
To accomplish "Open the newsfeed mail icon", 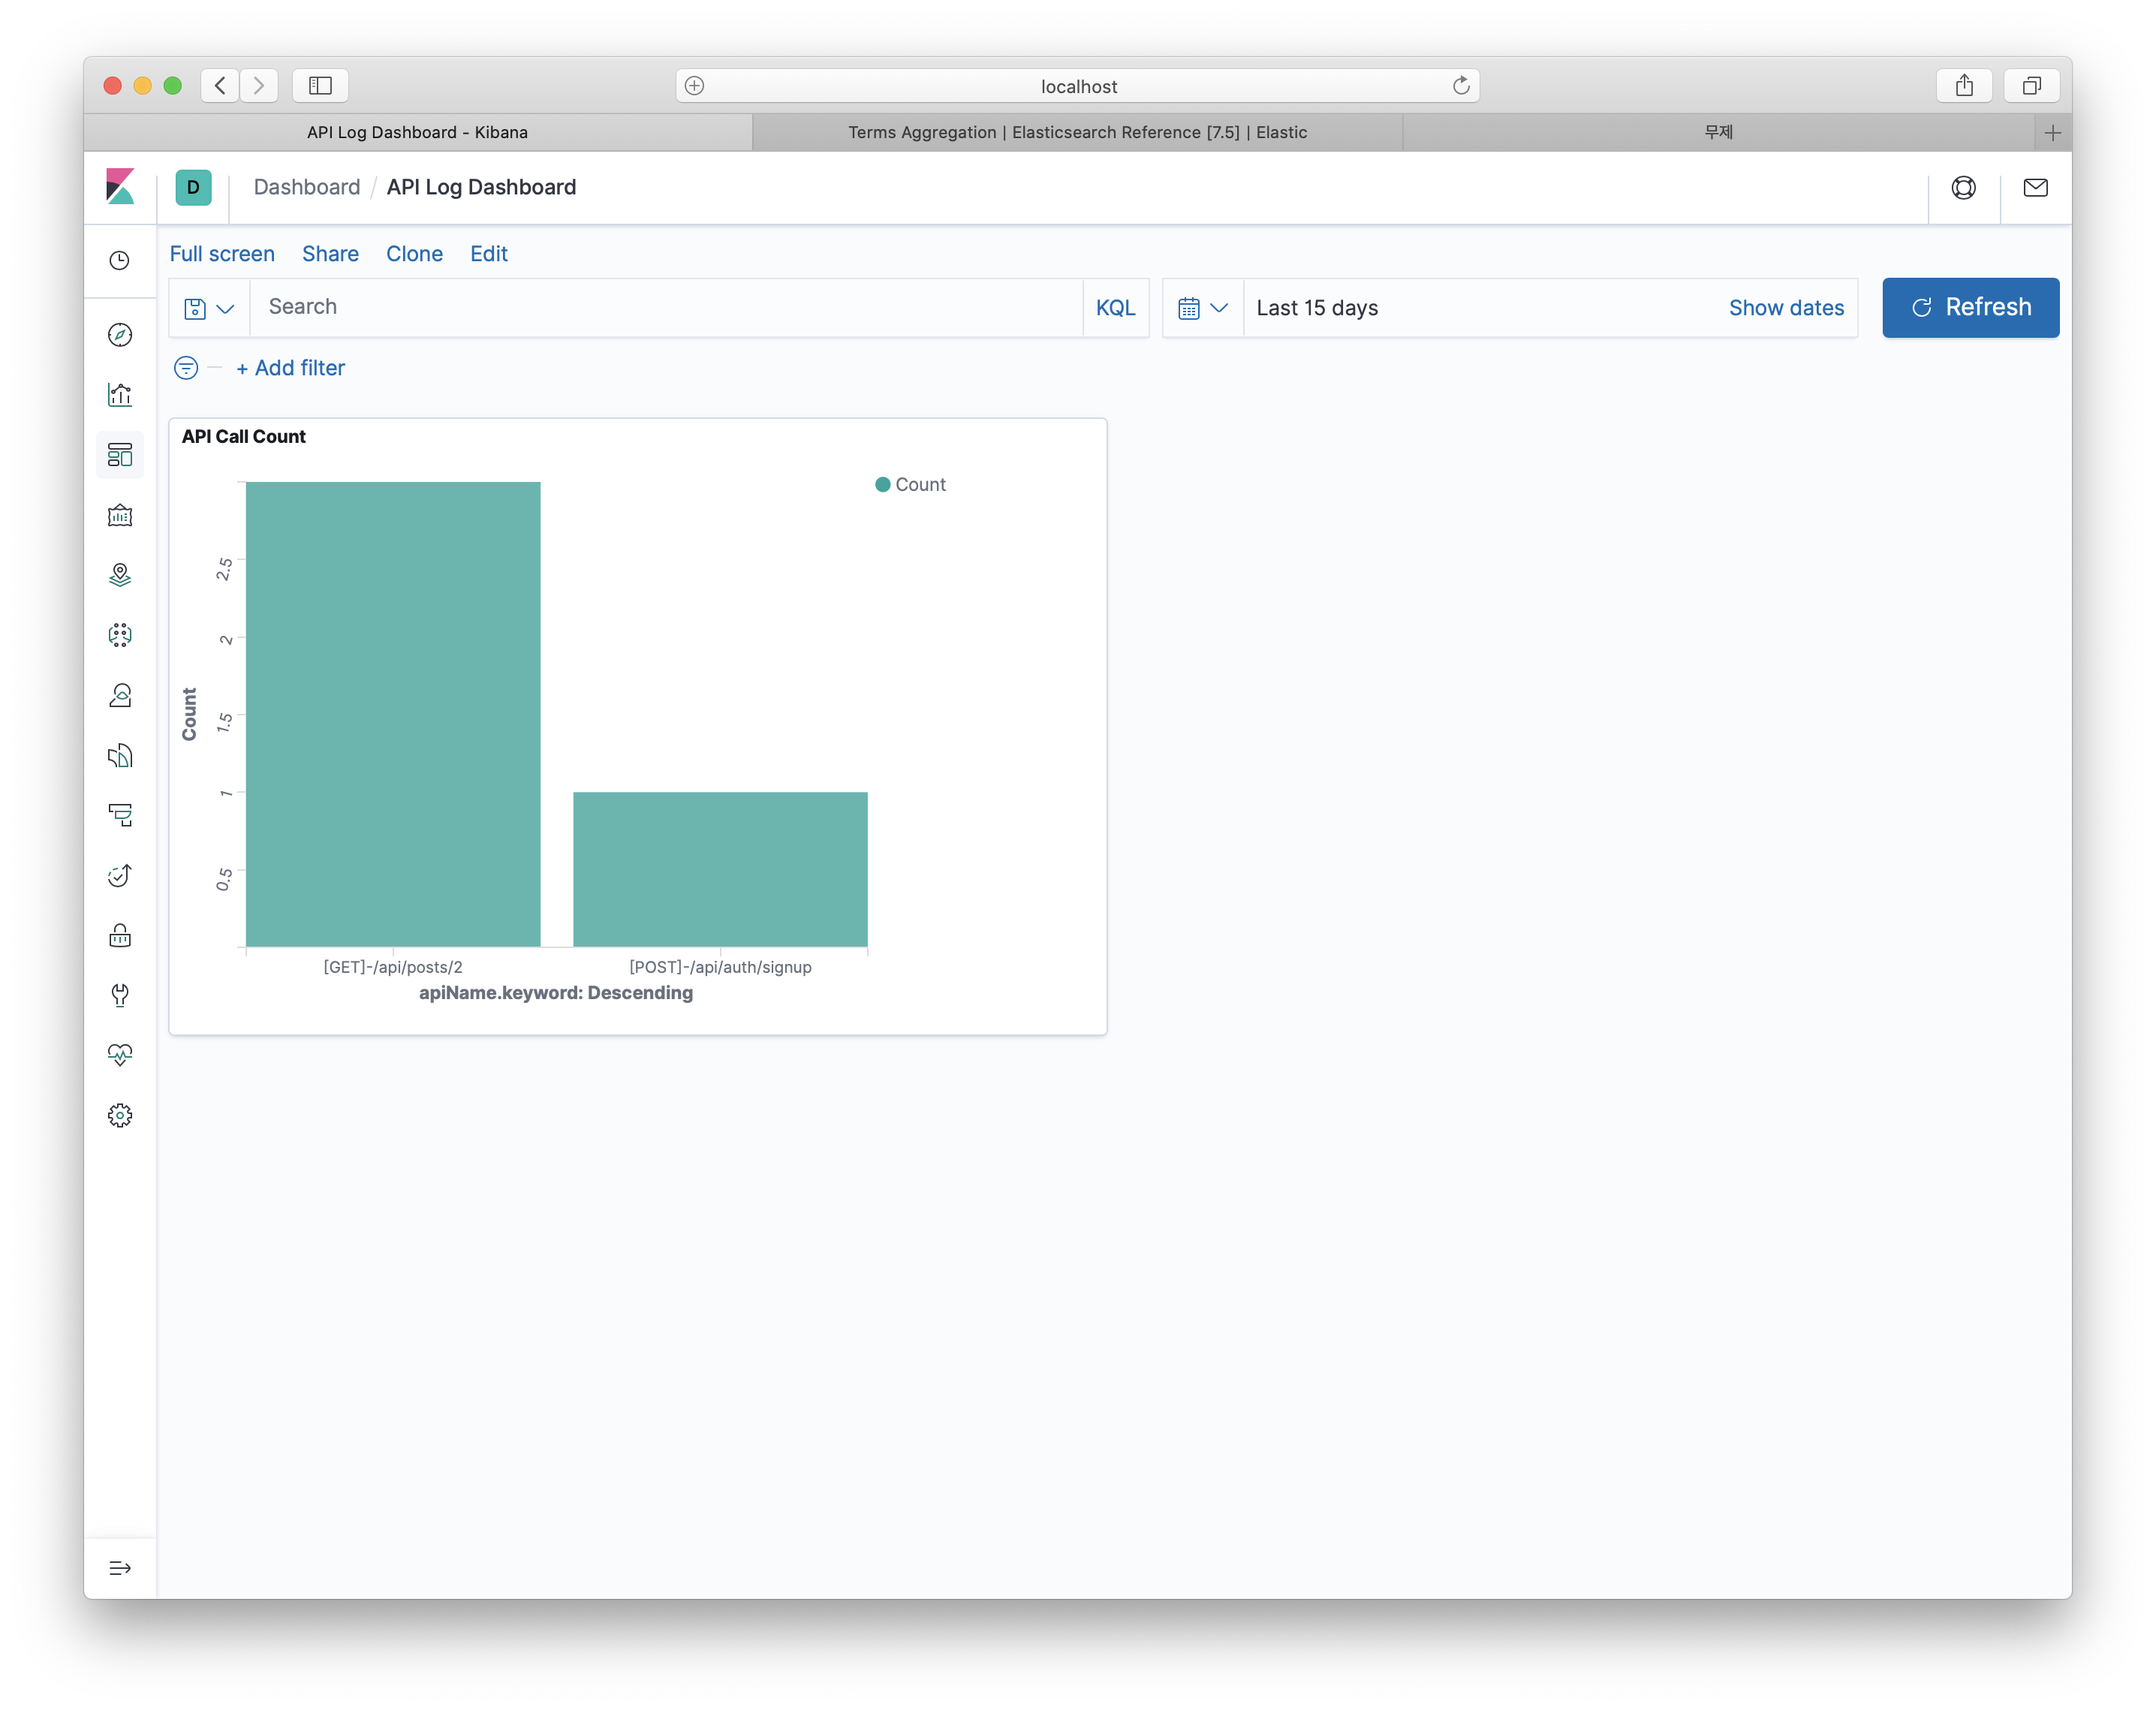I will (2035, 187).
